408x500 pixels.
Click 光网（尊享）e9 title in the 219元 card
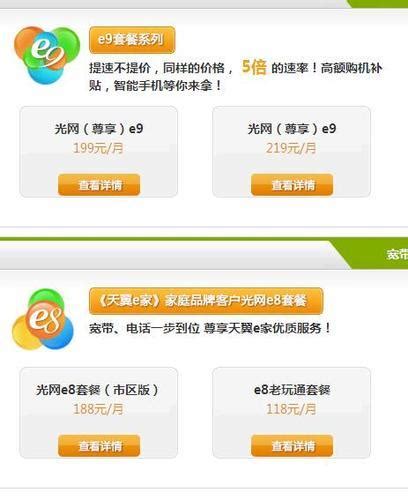tap(292, 129)
